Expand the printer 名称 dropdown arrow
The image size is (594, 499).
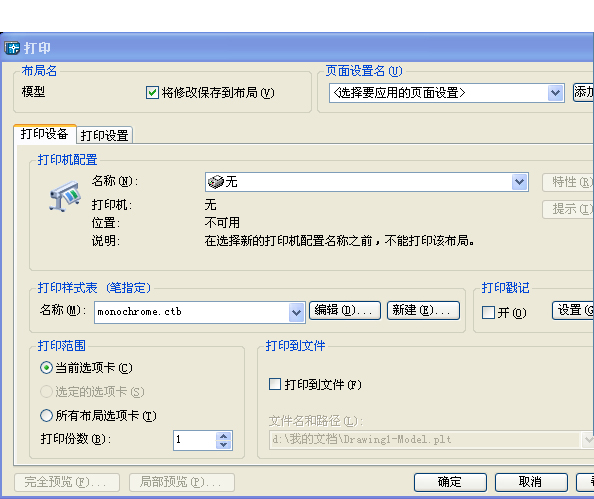coord(519,182)
